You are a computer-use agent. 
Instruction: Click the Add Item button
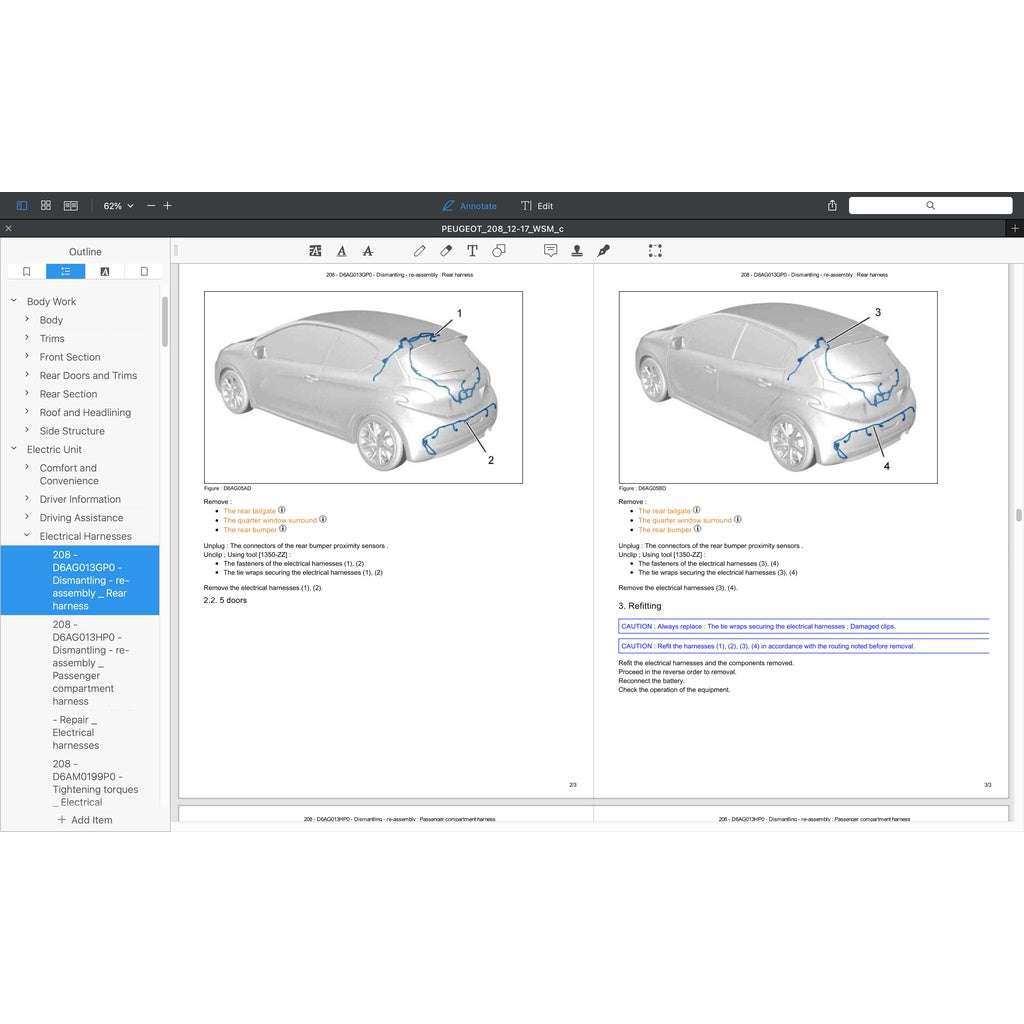pos(87,820)
